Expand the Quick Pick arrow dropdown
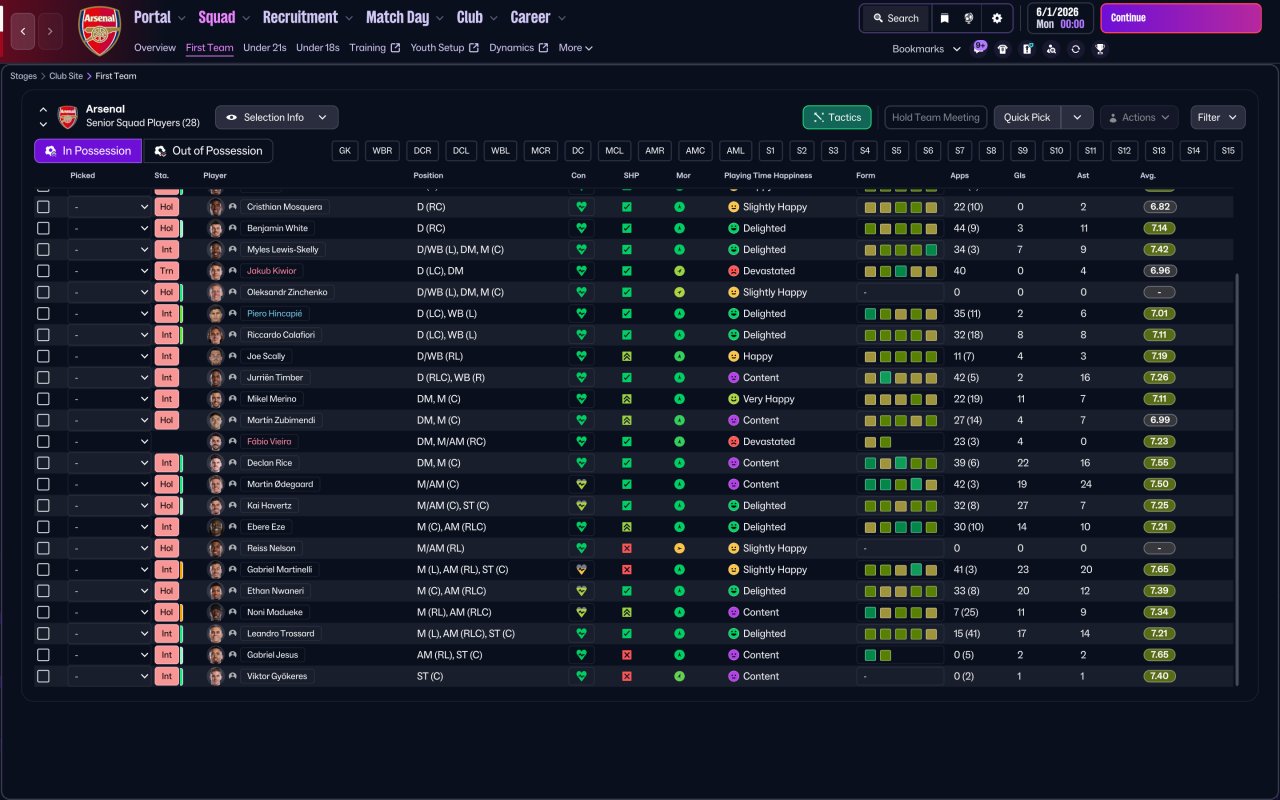Image resolution: width=1280 pixels, height=800 pixels. point(1077,117)
